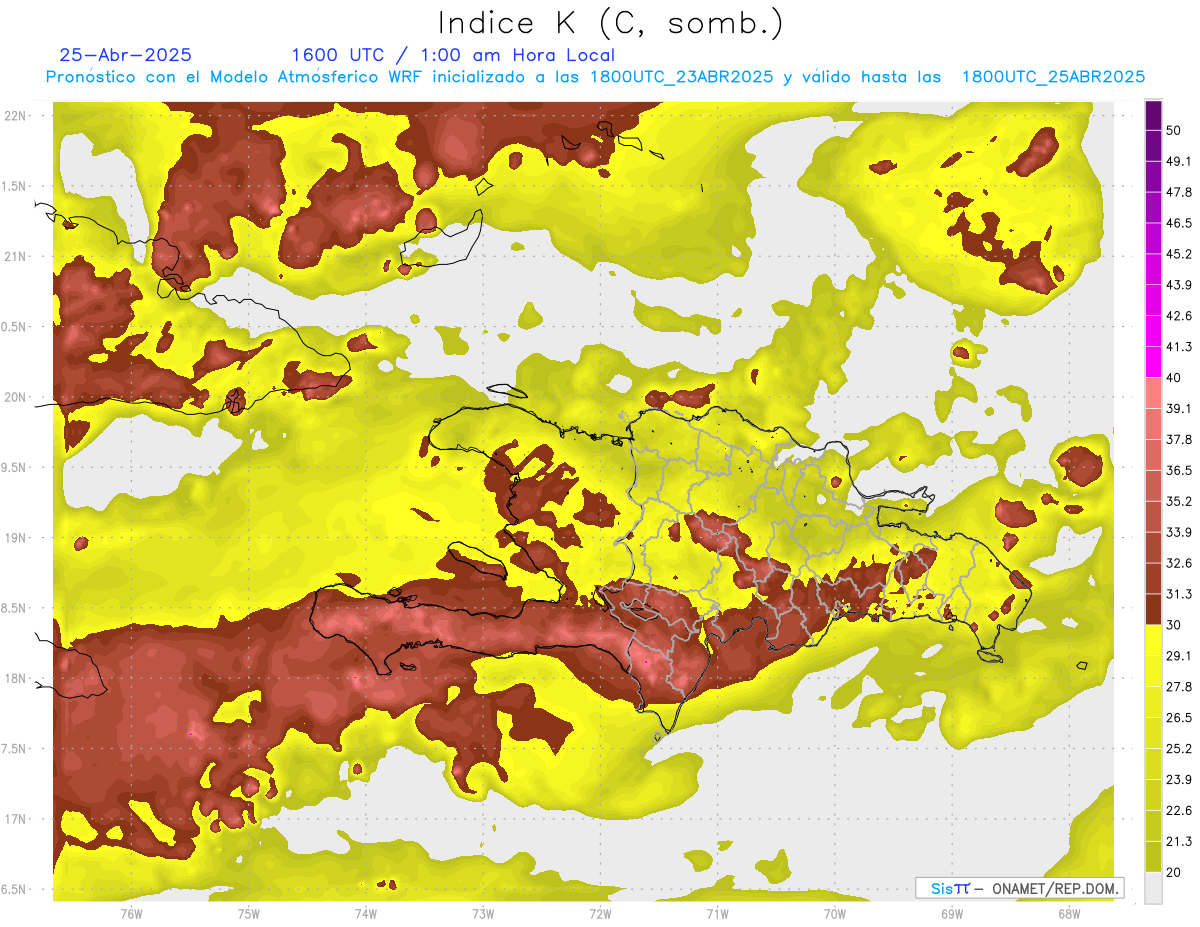The width and height of the screenshot is (1200, 927).
Task: Click the 70W longitude label
Action: (835, 914)
